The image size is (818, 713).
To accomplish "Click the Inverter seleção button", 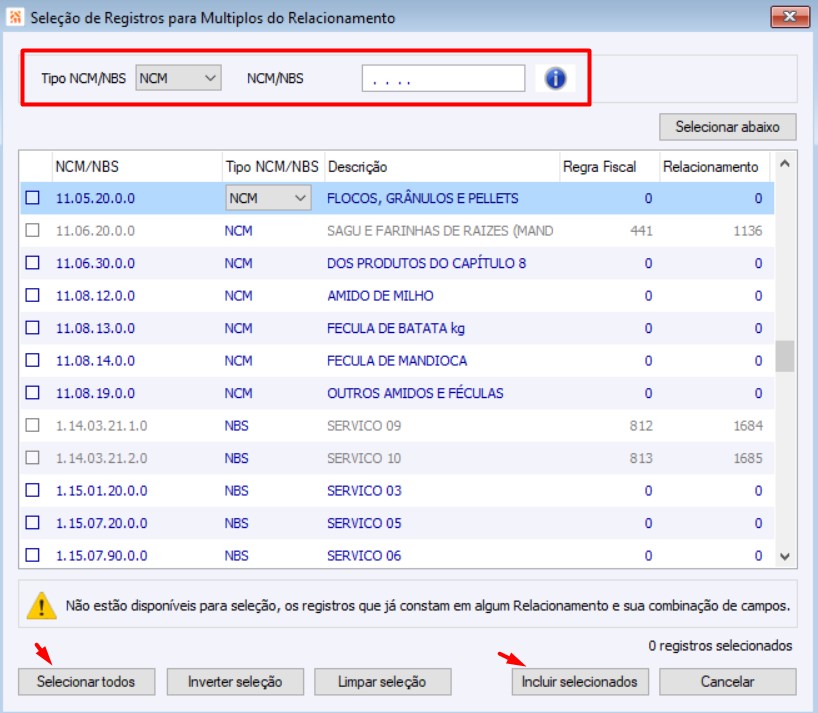I will click(235, 682).
